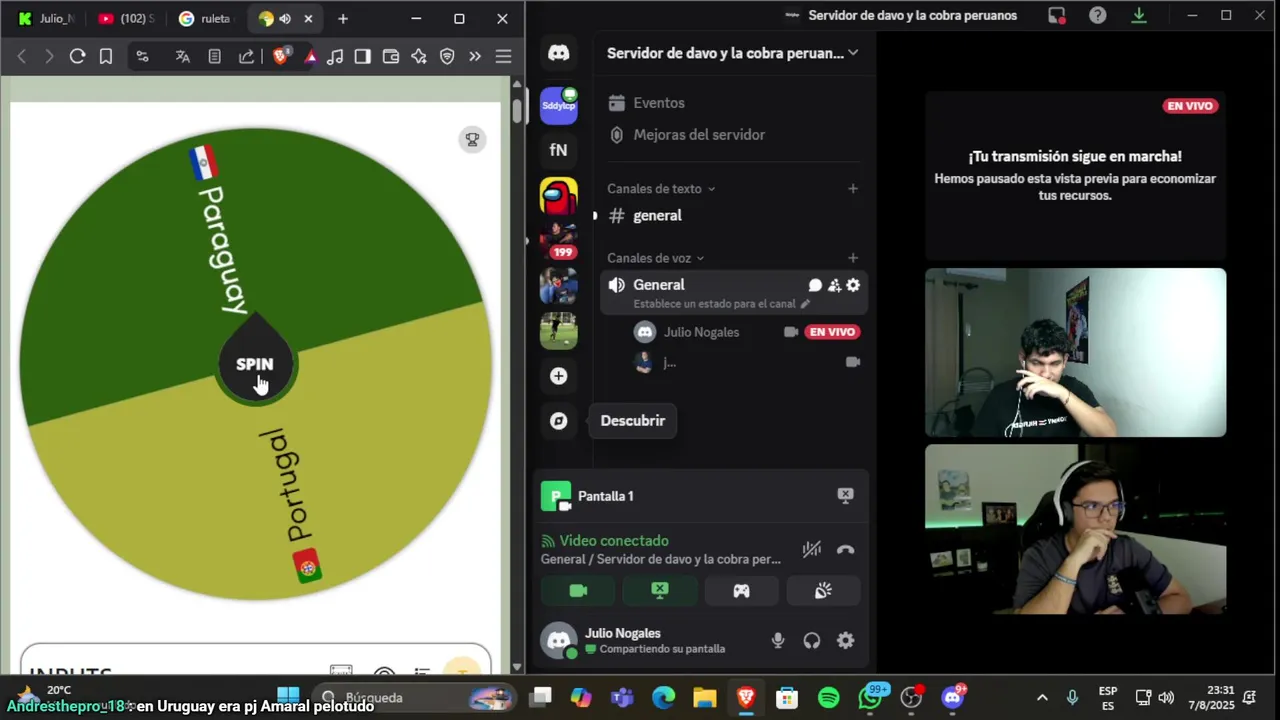Toggle screen share button in voice panel

(660, 591)
